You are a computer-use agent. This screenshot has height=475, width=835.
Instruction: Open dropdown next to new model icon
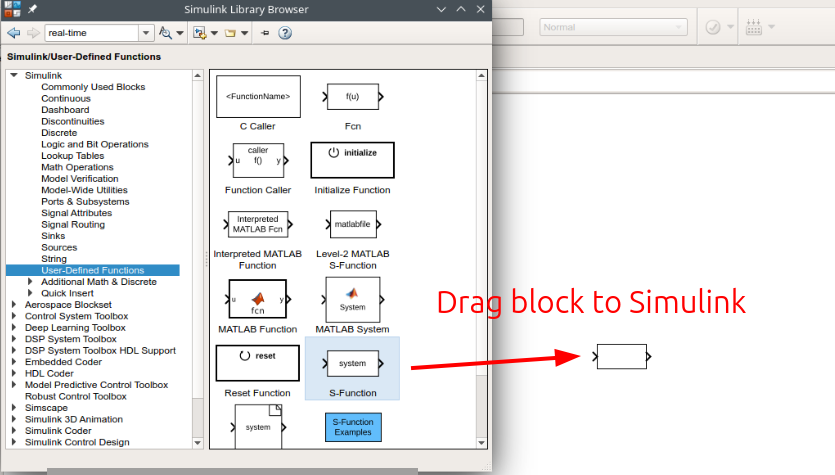click(214, 33)
